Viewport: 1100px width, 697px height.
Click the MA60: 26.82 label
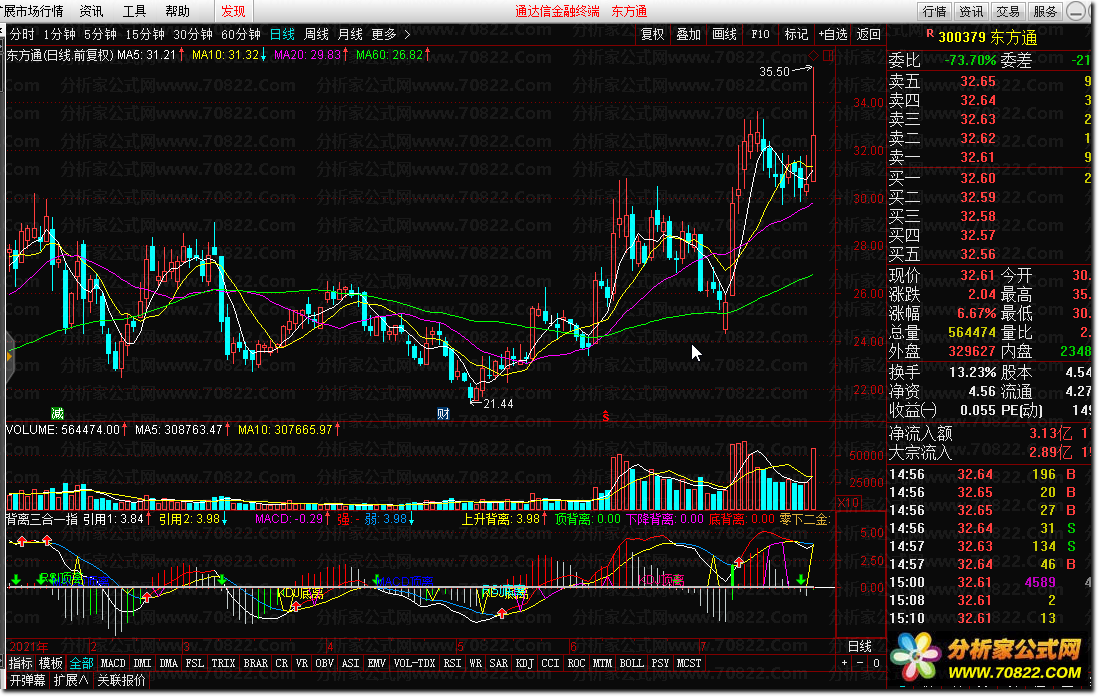click(389, 55)
